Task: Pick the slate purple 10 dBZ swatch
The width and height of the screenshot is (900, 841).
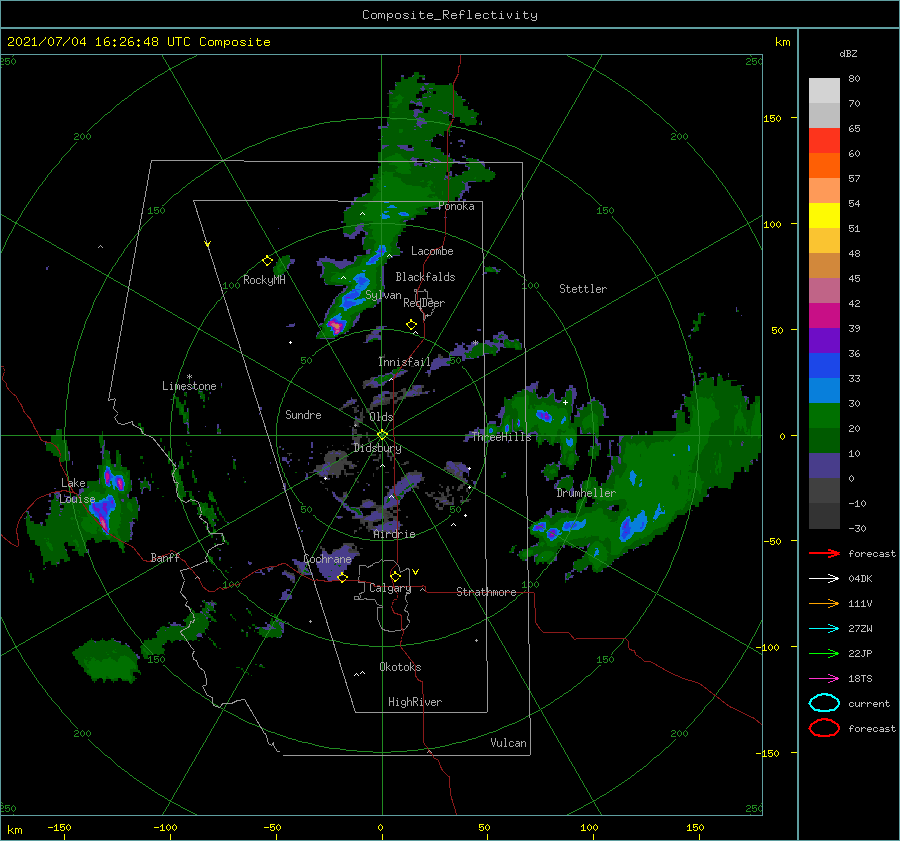Action: click(x=824, y=465)
